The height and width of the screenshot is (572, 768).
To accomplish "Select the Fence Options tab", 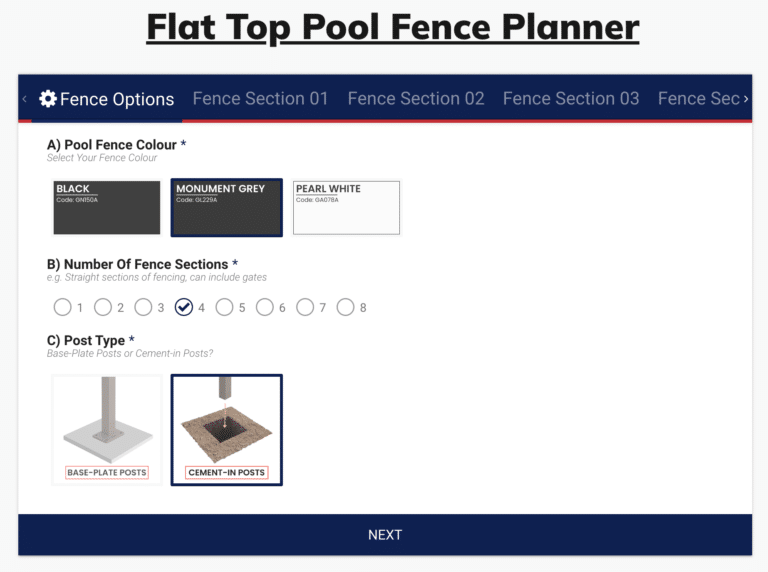I will tap(107, 99).
